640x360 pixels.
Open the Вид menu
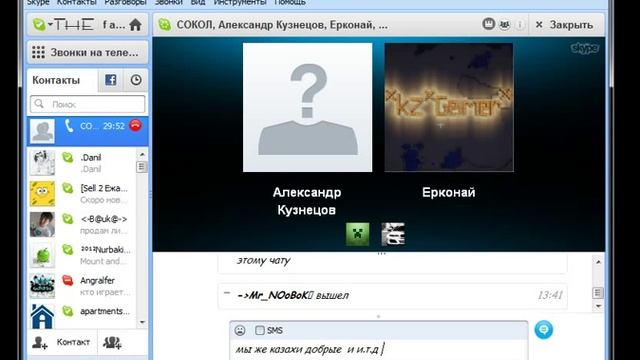198,2
